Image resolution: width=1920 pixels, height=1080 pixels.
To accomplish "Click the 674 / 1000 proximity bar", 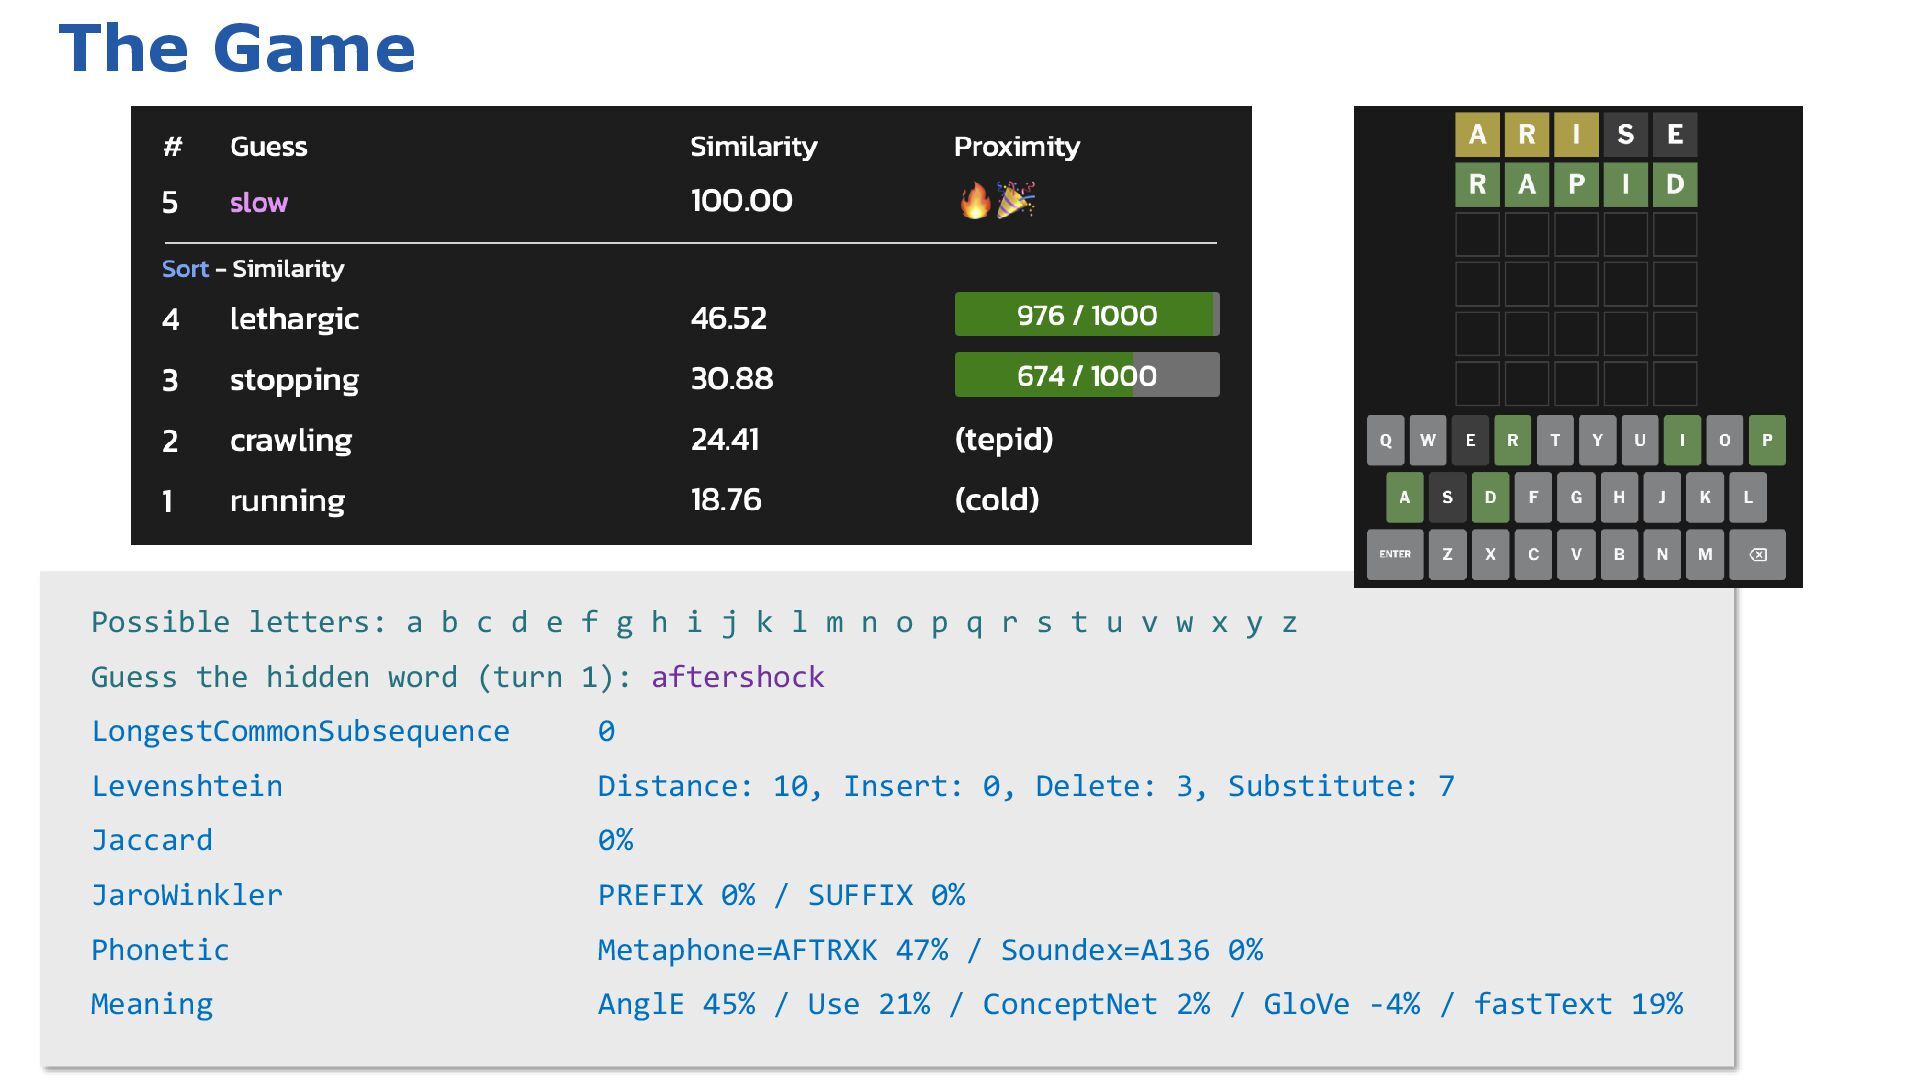I will (x=1087, y=375).
